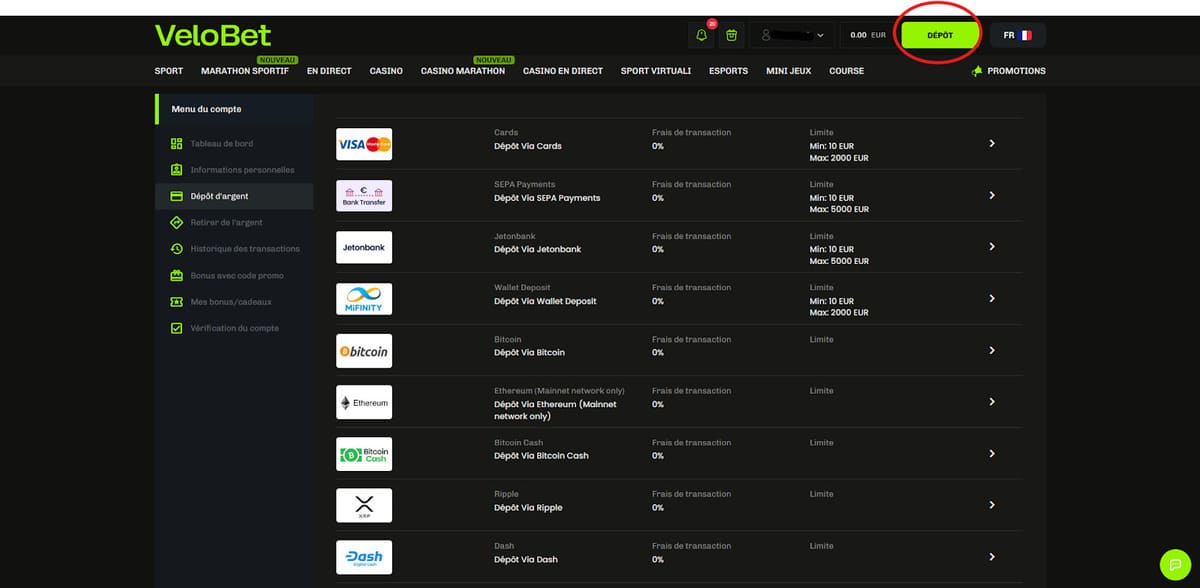The image size is (1200, 588).
Task: Expand the Bitcoin Cash row arrow
Action: [x=991, y=454]
